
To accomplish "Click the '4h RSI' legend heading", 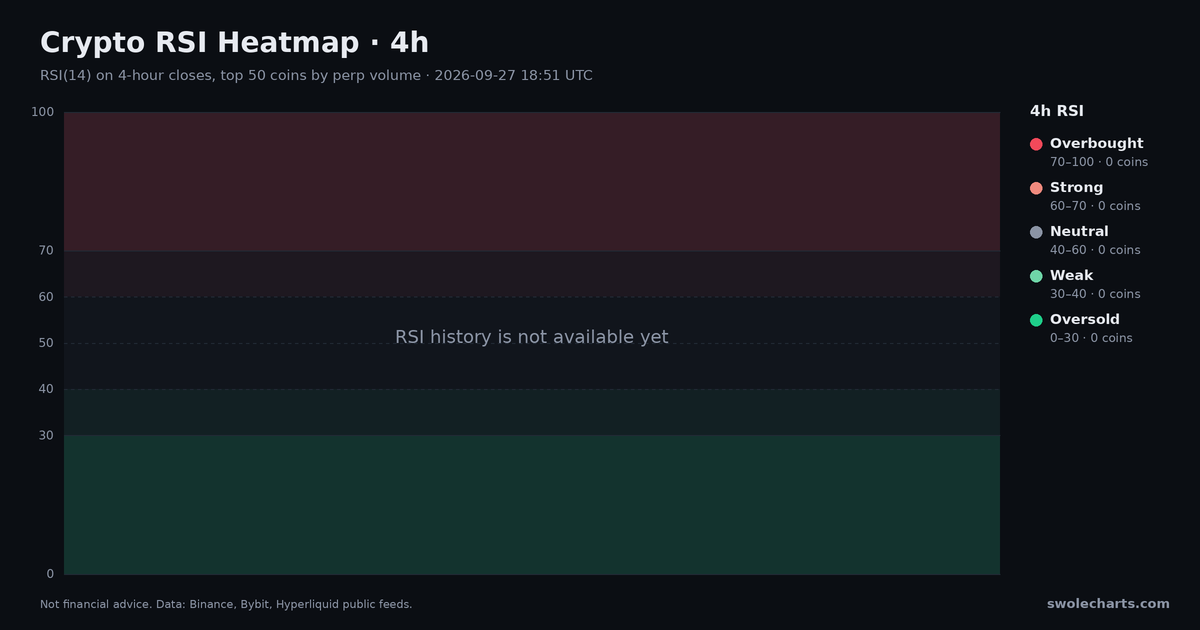I will coord(1056,111).
